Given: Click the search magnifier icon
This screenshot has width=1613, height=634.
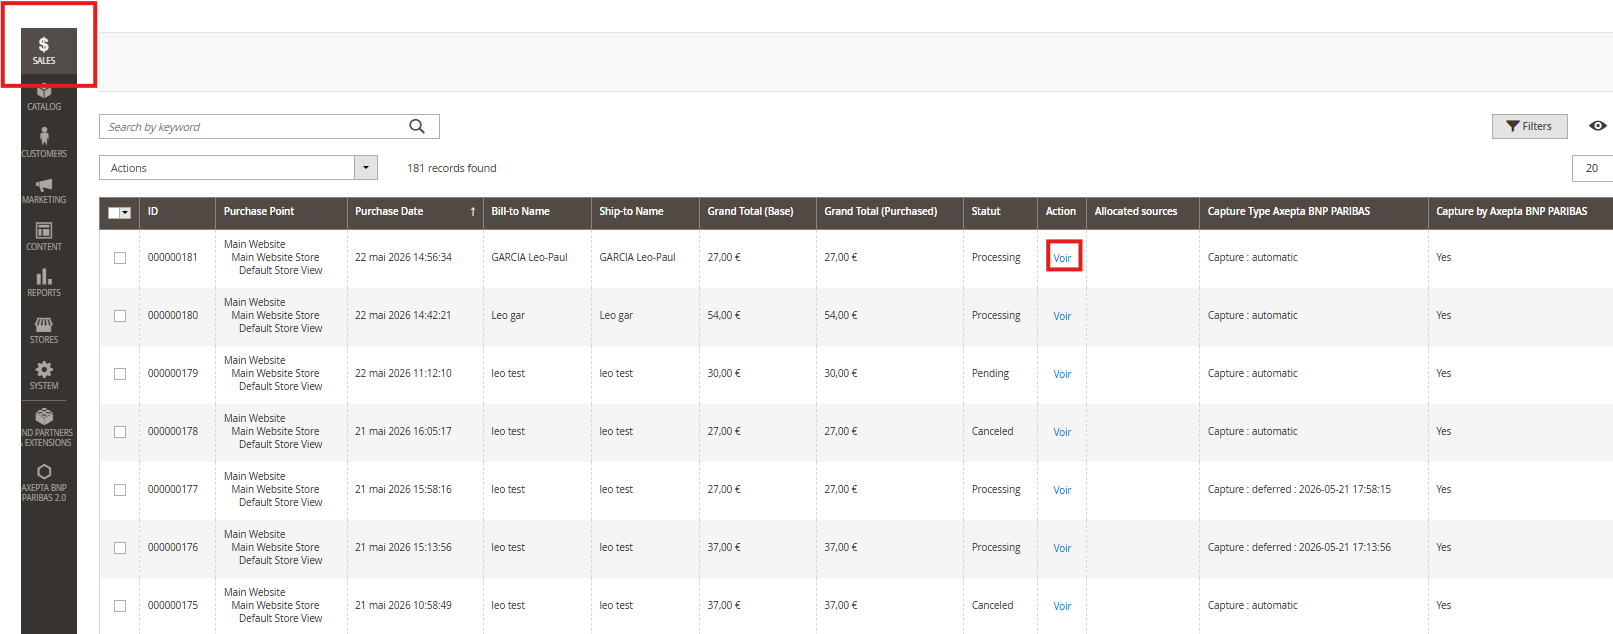Looking at the screenshot, I should coord(417,126).
